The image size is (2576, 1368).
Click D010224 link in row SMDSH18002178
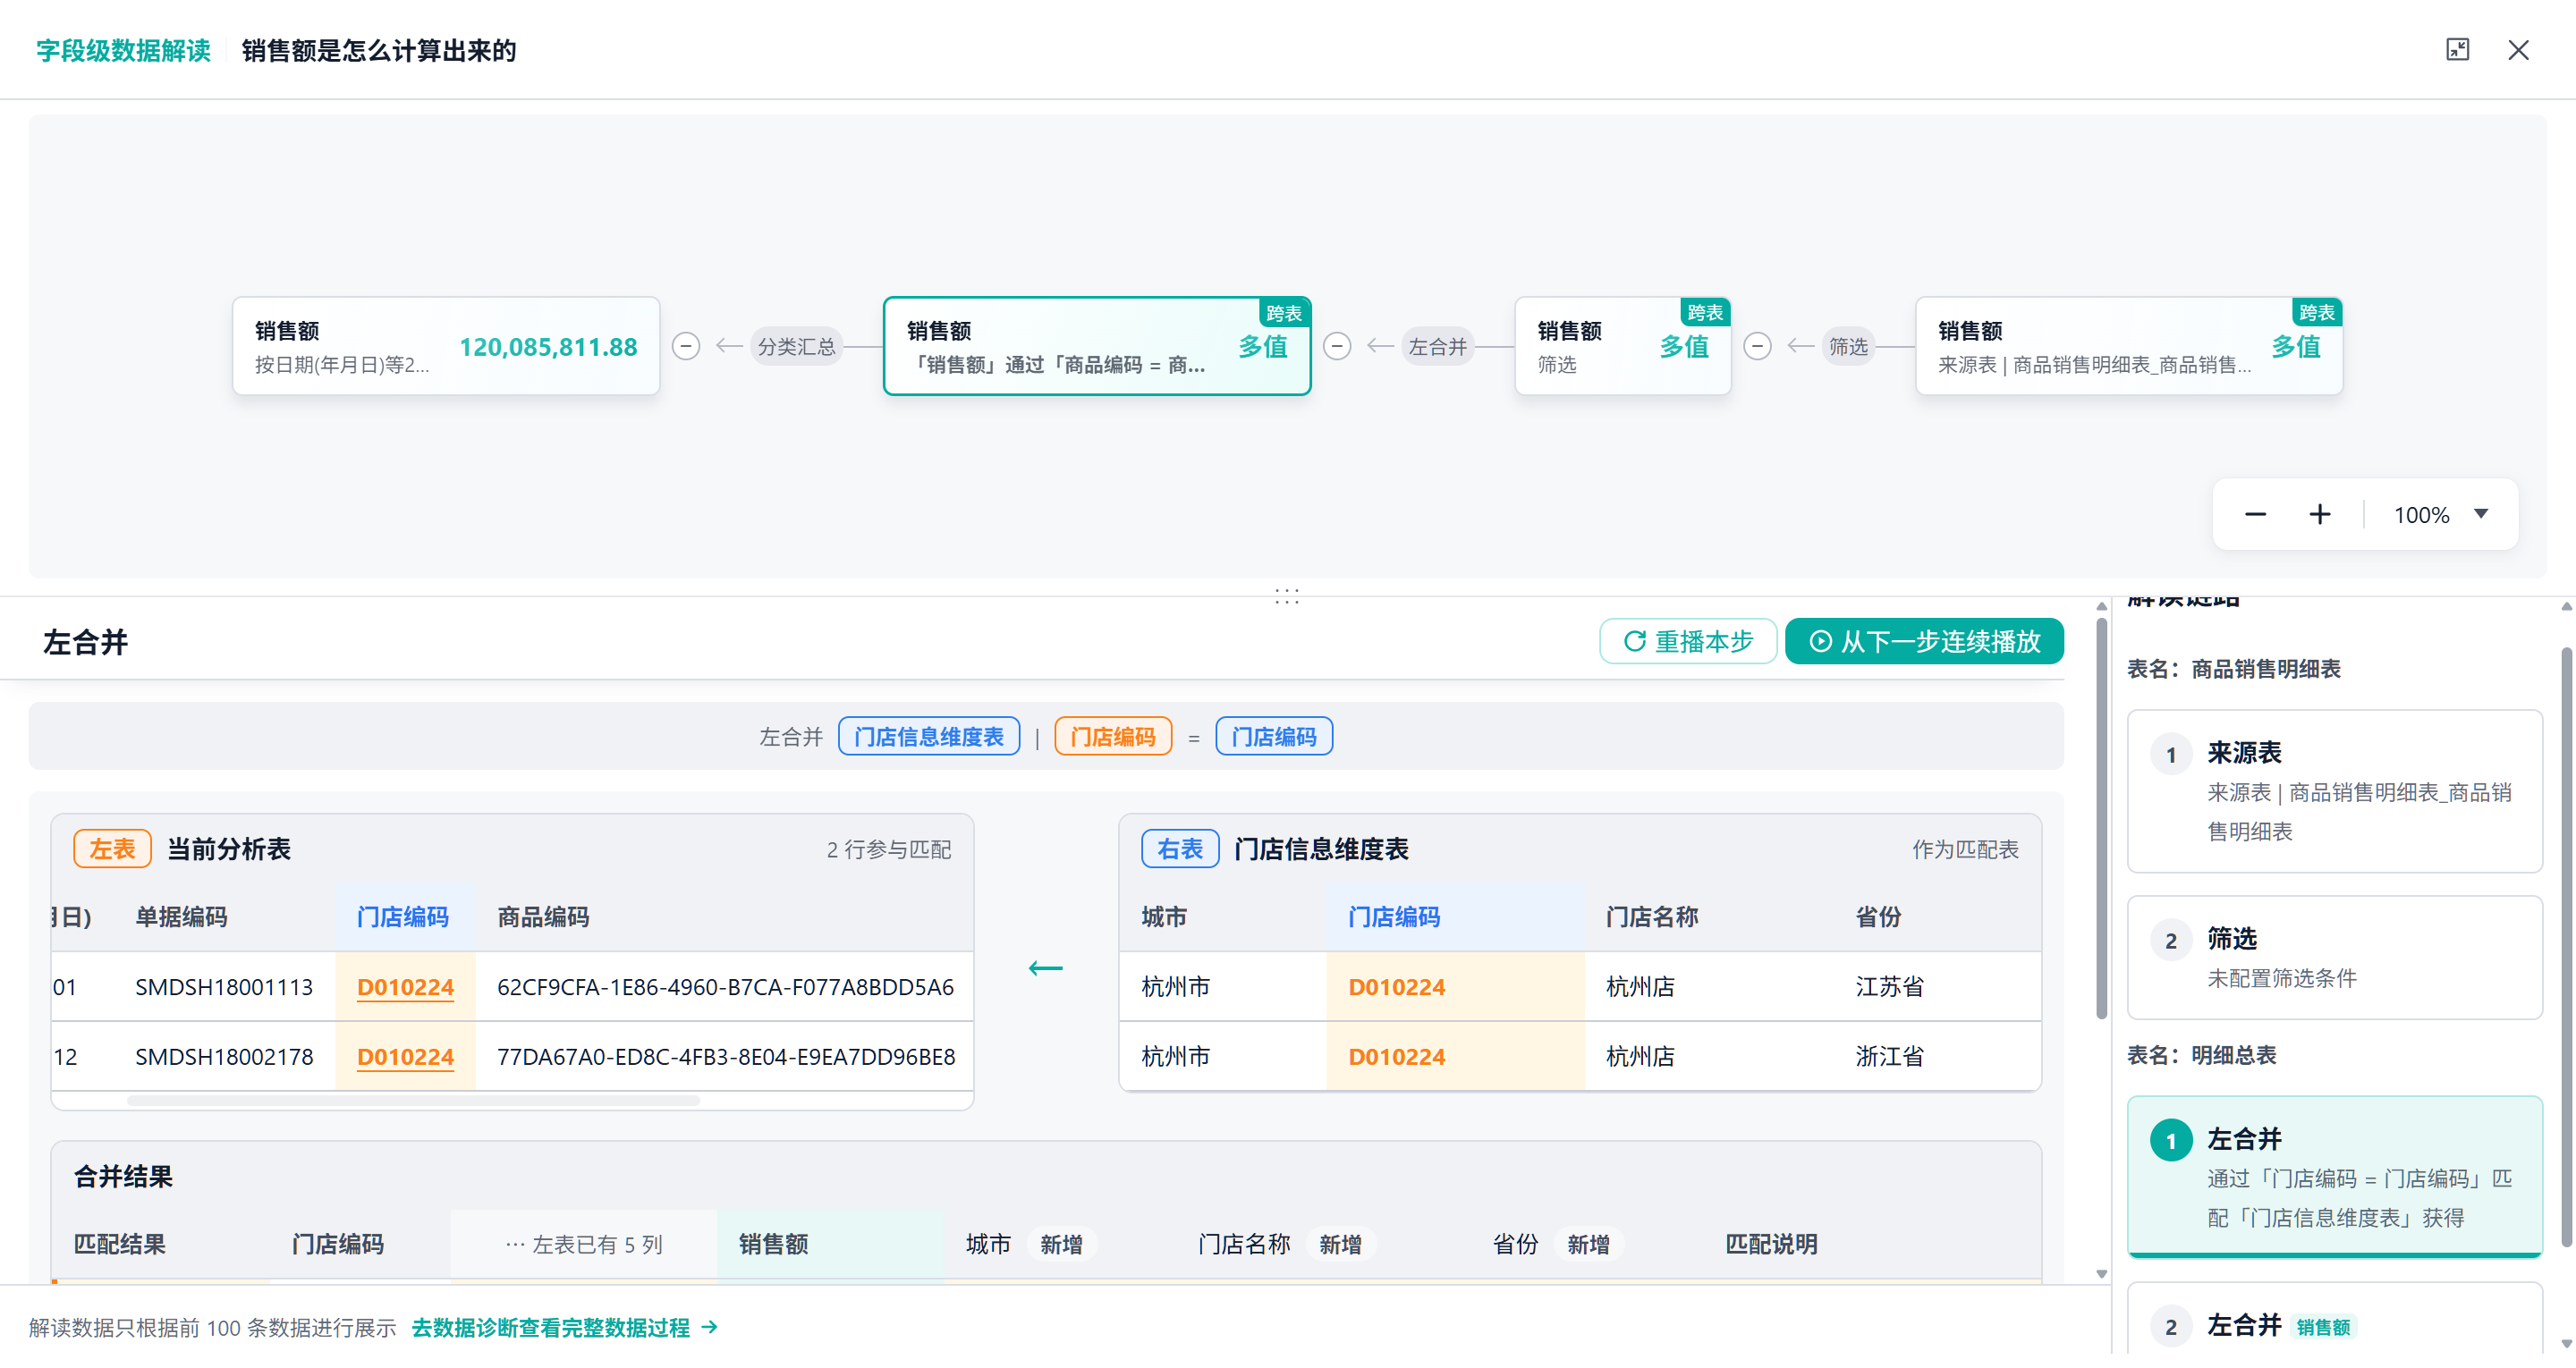click(405, 1057)
